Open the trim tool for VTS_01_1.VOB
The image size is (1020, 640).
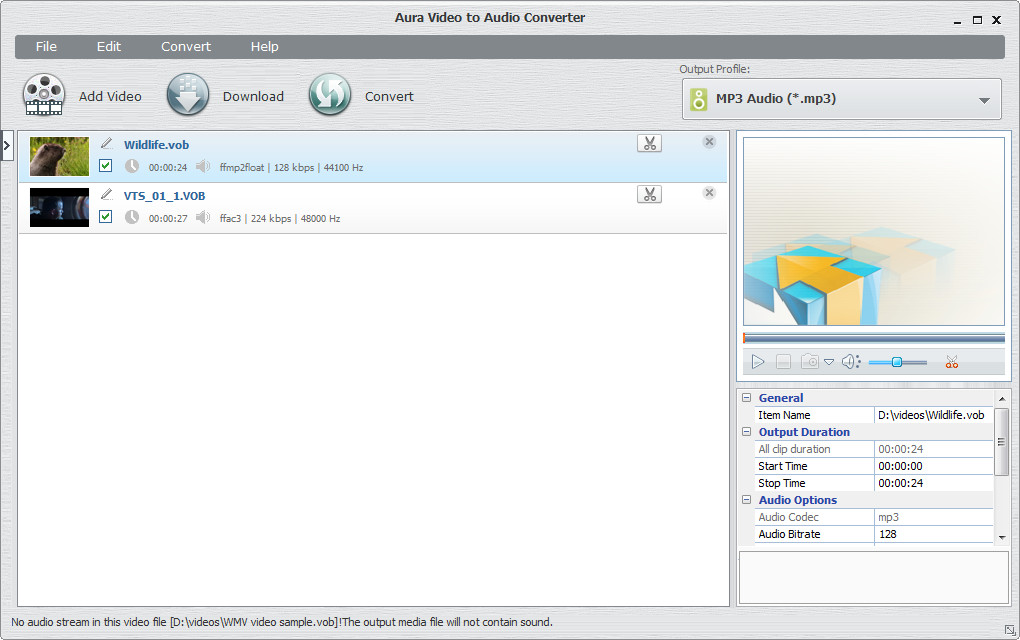649,193
